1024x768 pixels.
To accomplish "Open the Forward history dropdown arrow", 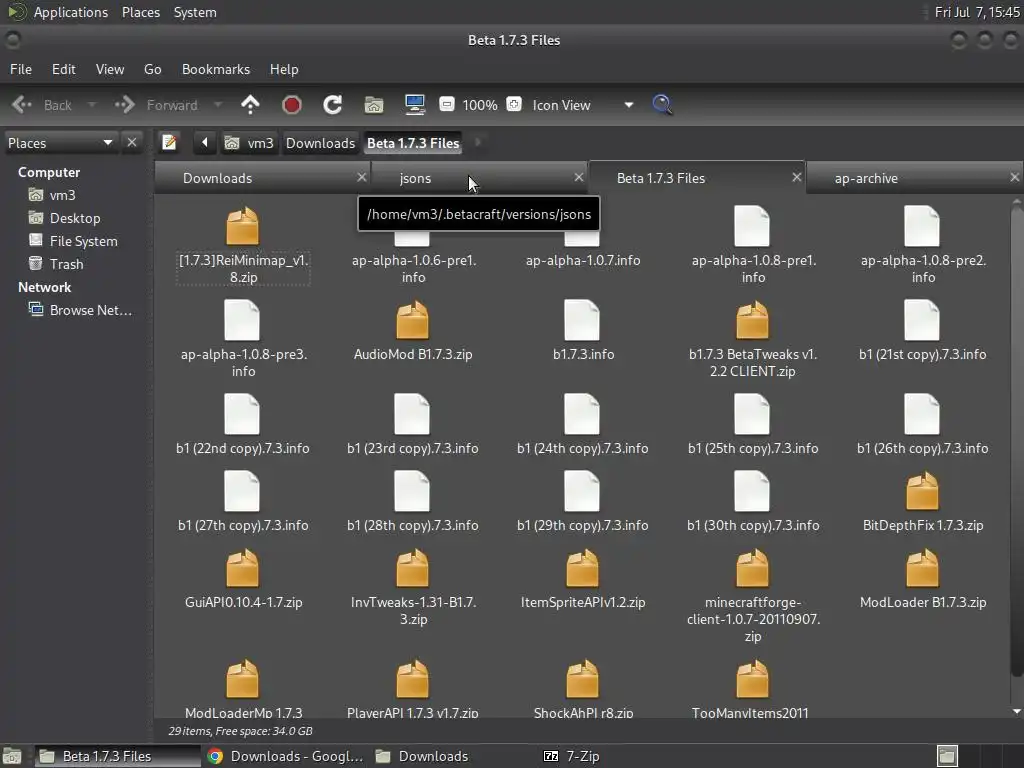I will [x=218, y=104].
